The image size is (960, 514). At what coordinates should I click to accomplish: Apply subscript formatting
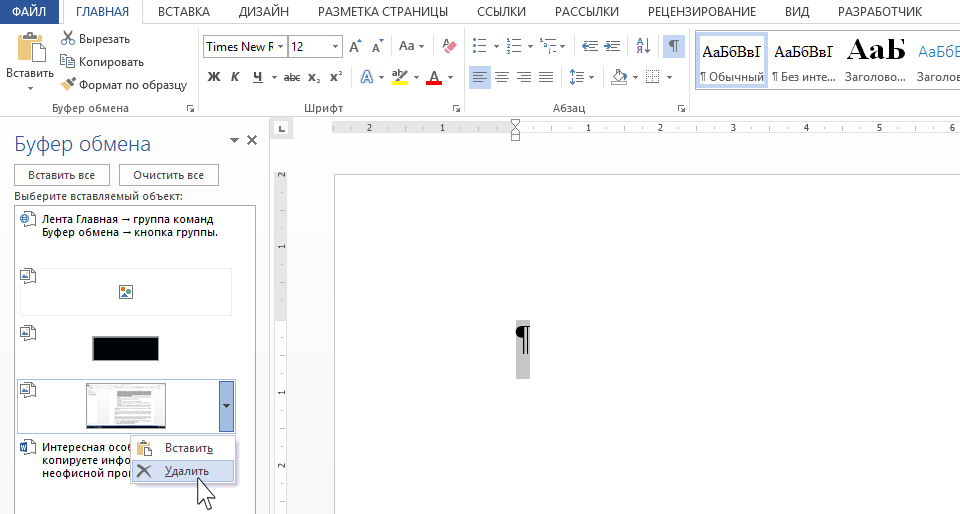point(314,77)
